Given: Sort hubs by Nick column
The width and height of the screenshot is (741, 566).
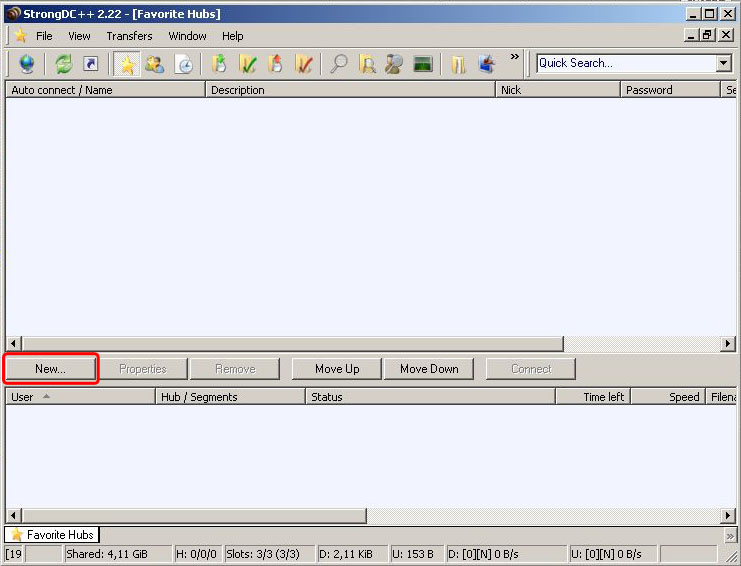Looking at the screenshot, I should coord(558,90).
